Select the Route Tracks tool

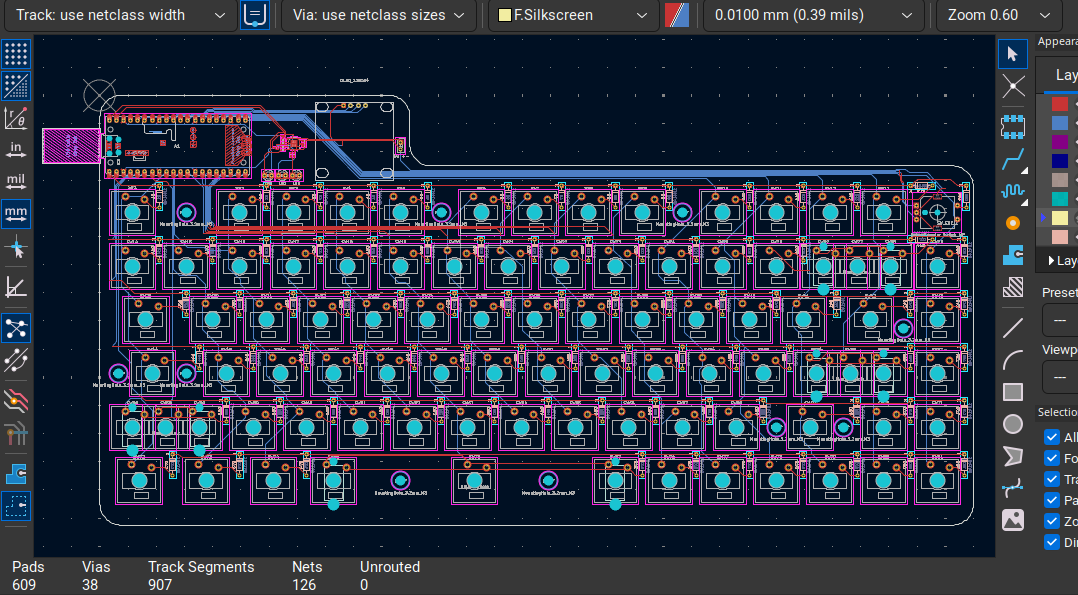[x=1013, y=158]
